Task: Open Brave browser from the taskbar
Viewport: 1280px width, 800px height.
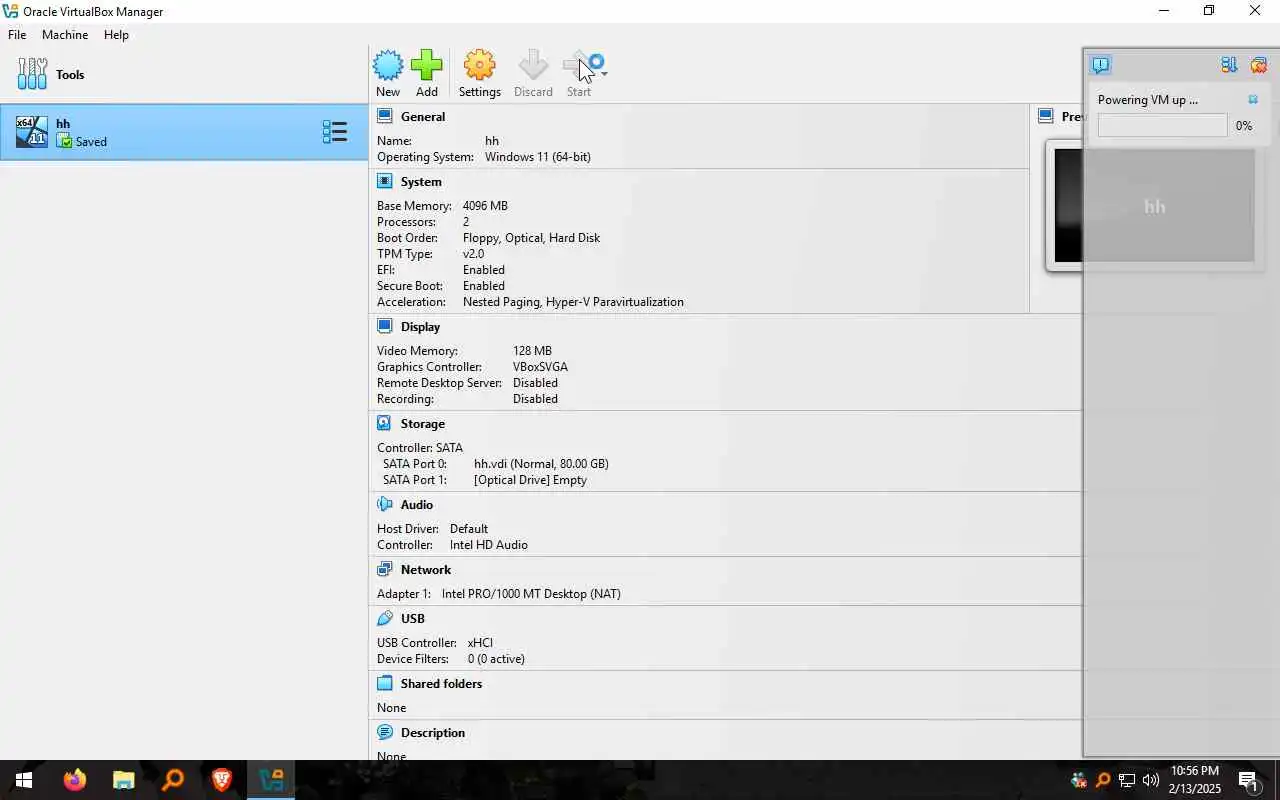Action: coord(222,780)
